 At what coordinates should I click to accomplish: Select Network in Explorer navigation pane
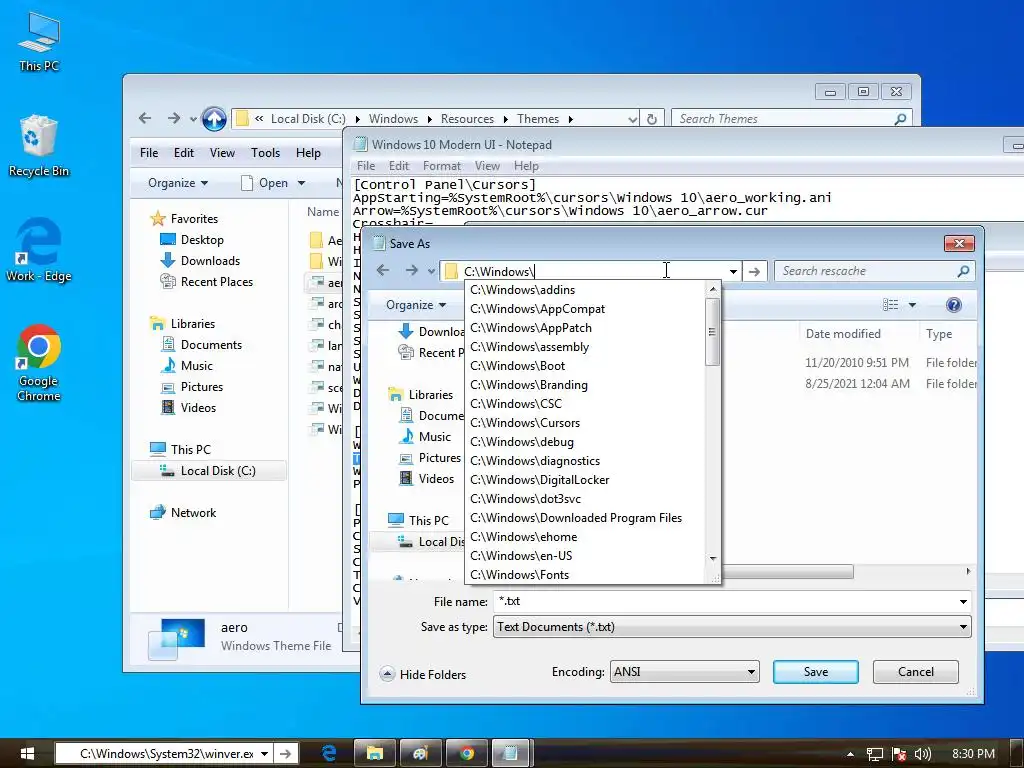pos(183,513)
